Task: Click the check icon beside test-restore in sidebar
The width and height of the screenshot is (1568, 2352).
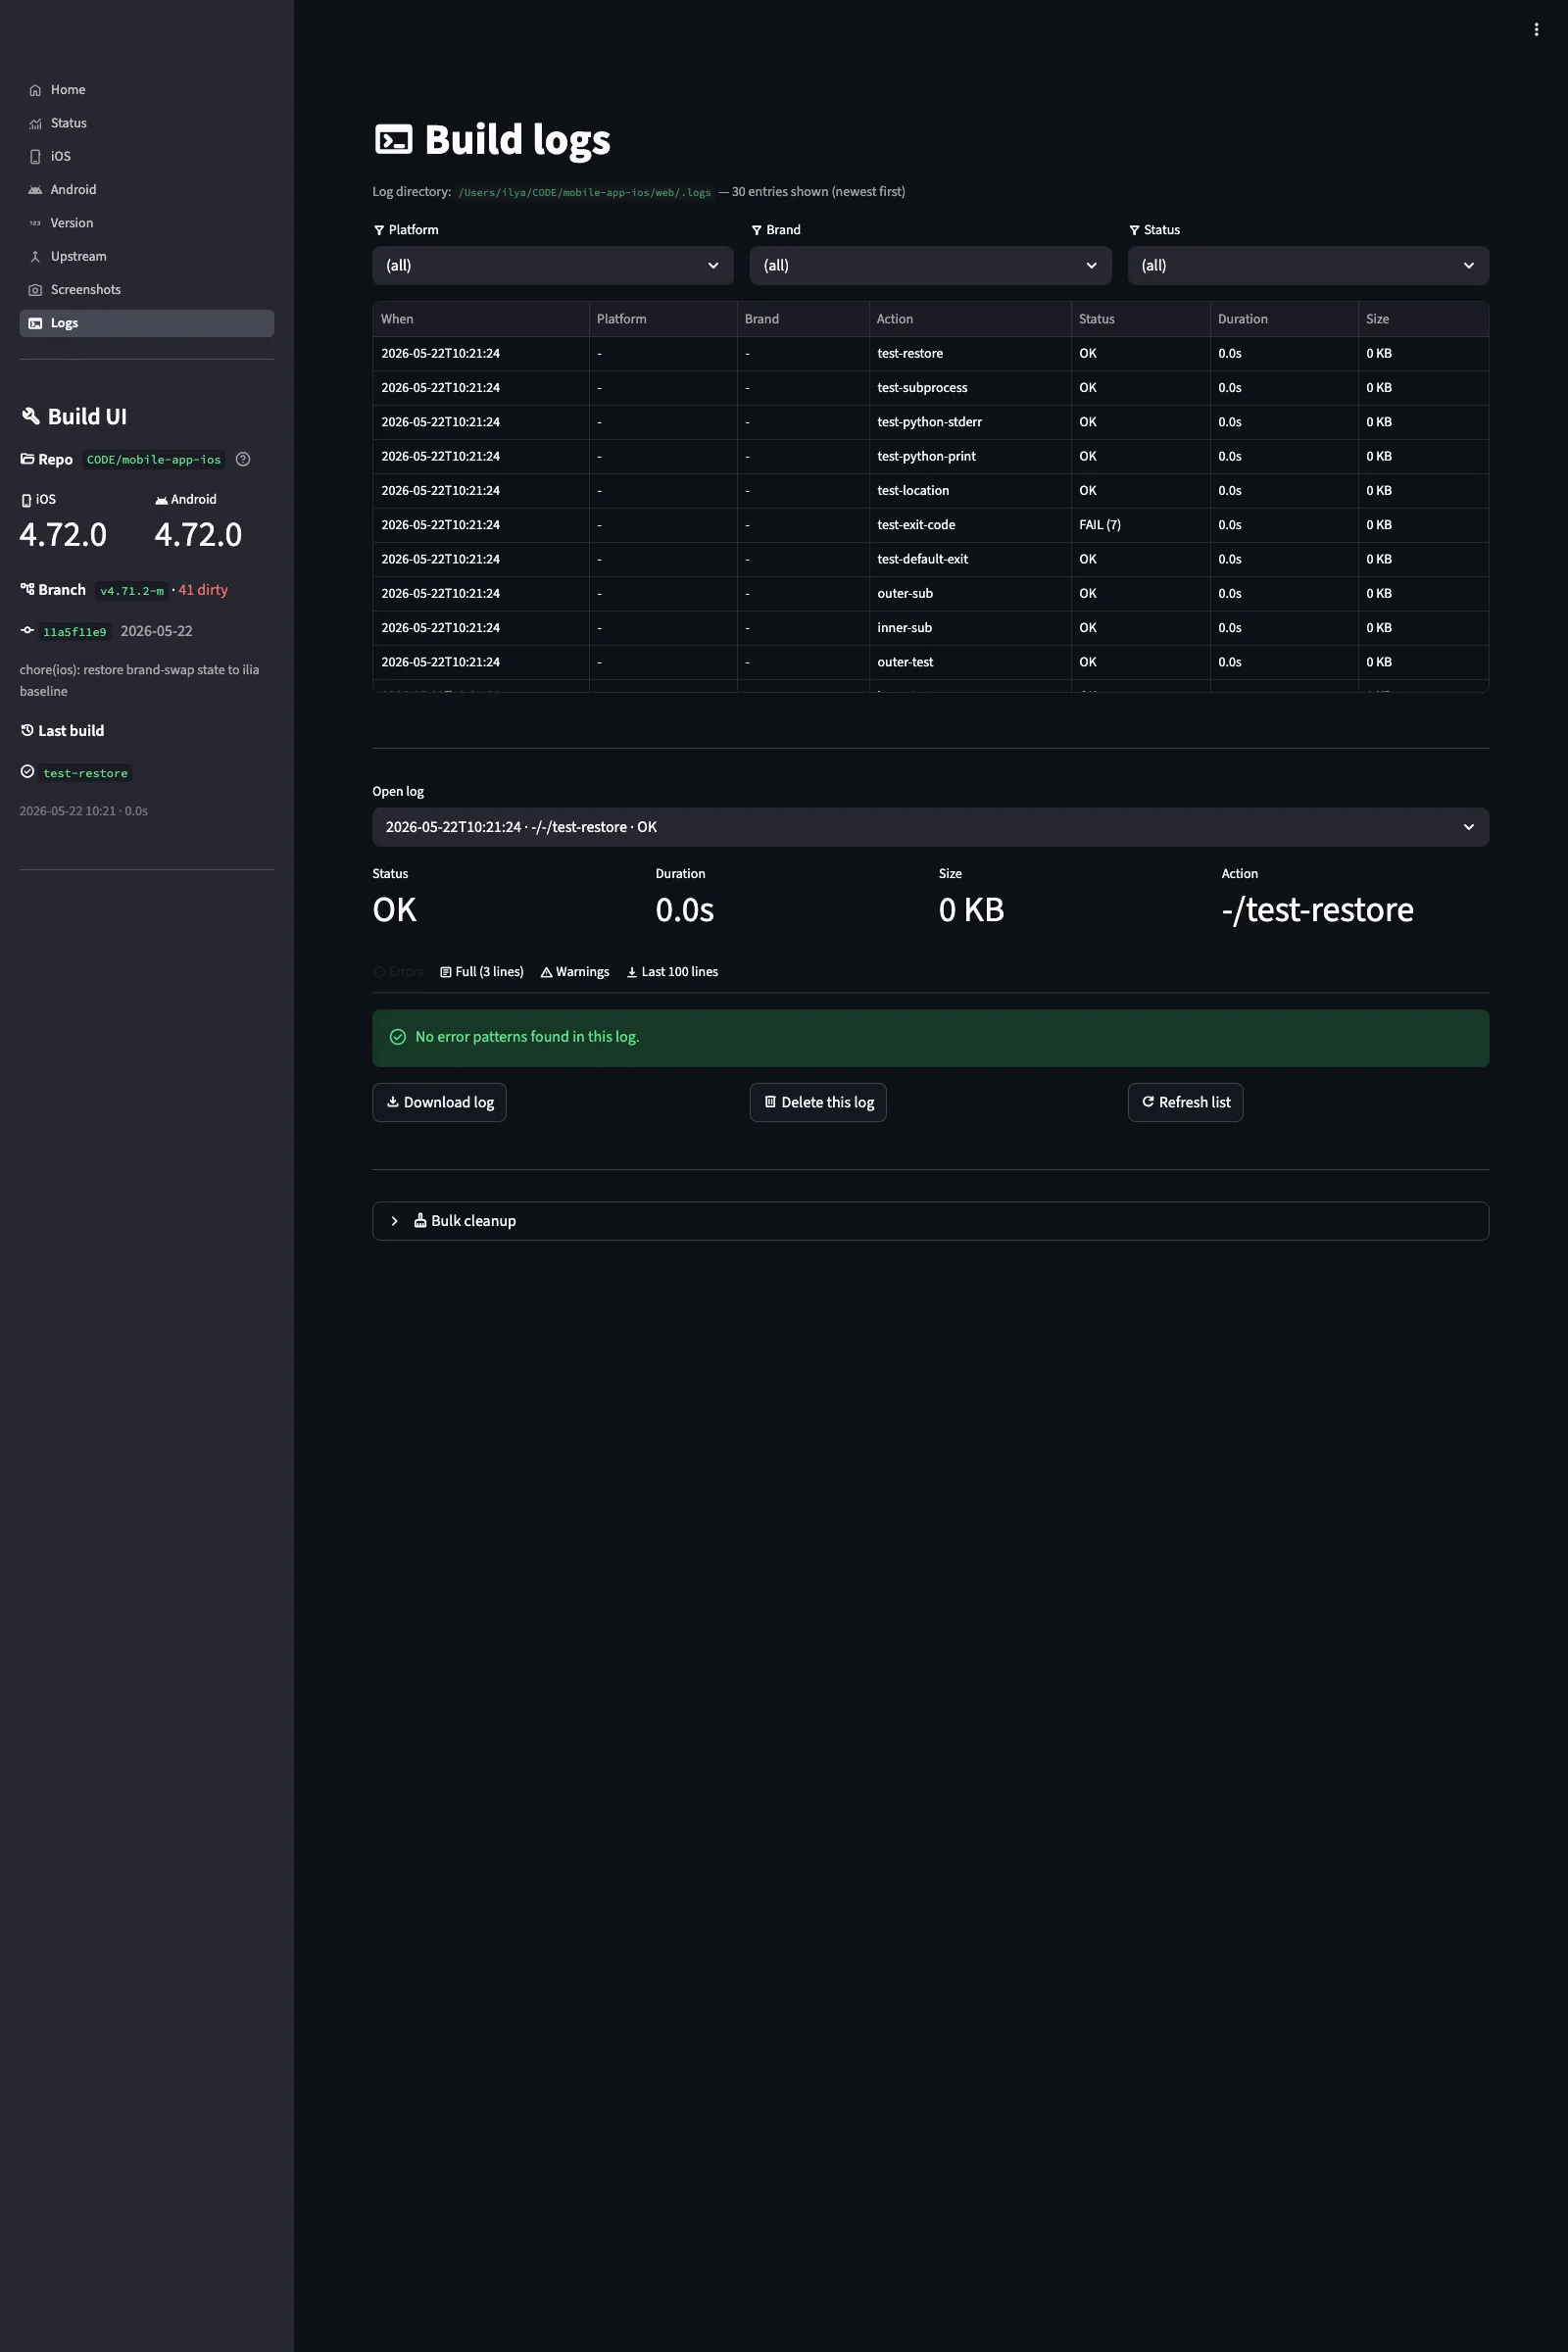Action: 27,771
